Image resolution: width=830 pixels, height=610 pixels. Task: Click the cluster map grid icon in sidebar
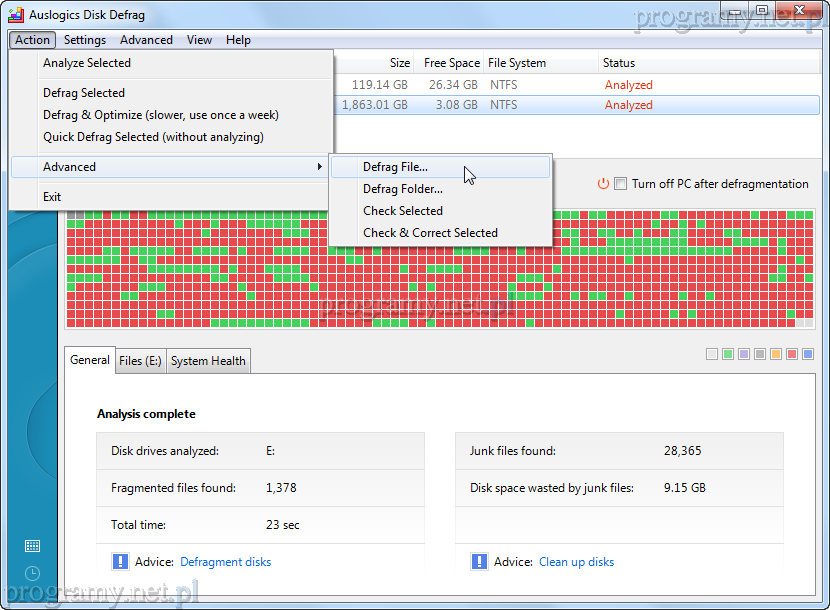coord(32,546)
